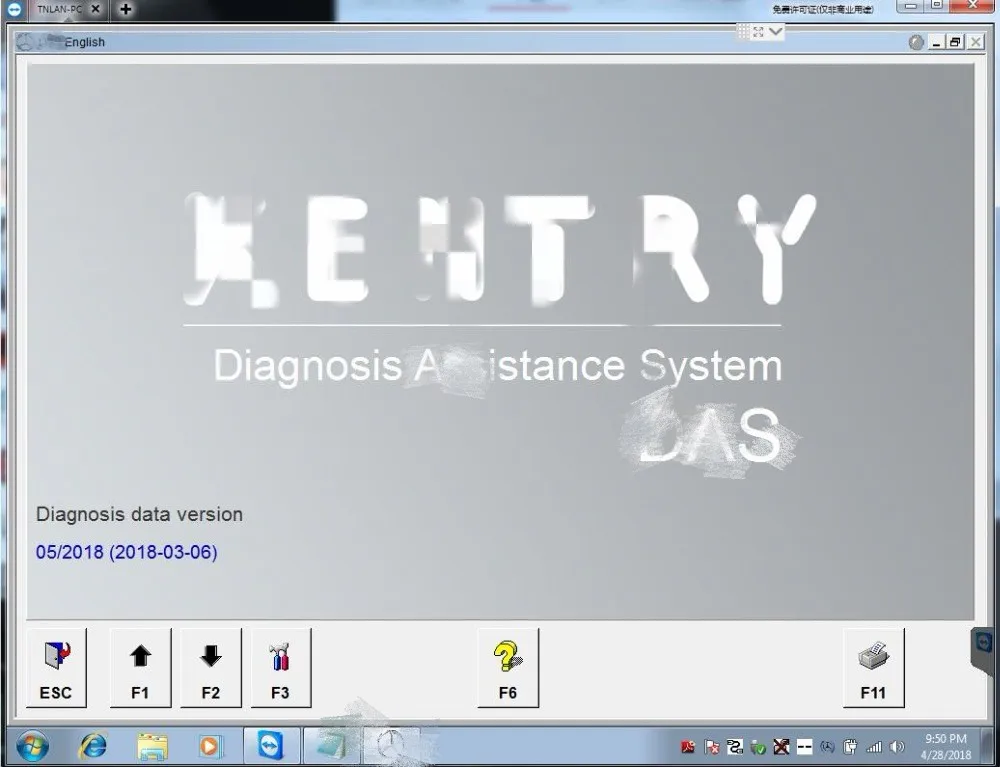Open the clock showing 9:50 PM
Viewport: 1000px width, 767px height.
coord(946,747)
